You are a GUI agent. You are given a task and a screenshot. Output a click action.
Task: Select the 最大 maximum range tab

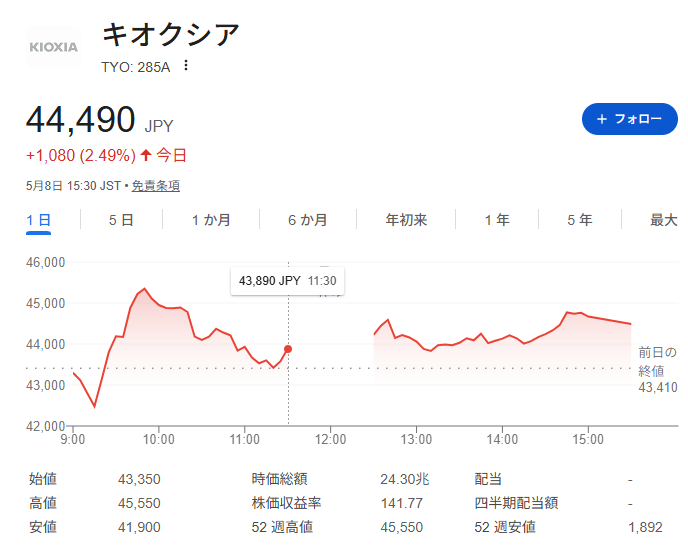663,220
